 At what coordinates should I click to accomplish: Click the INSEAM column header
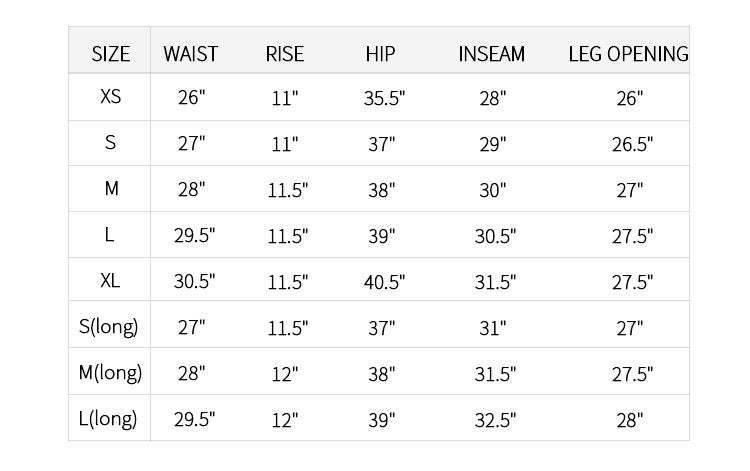pos(491,54)
